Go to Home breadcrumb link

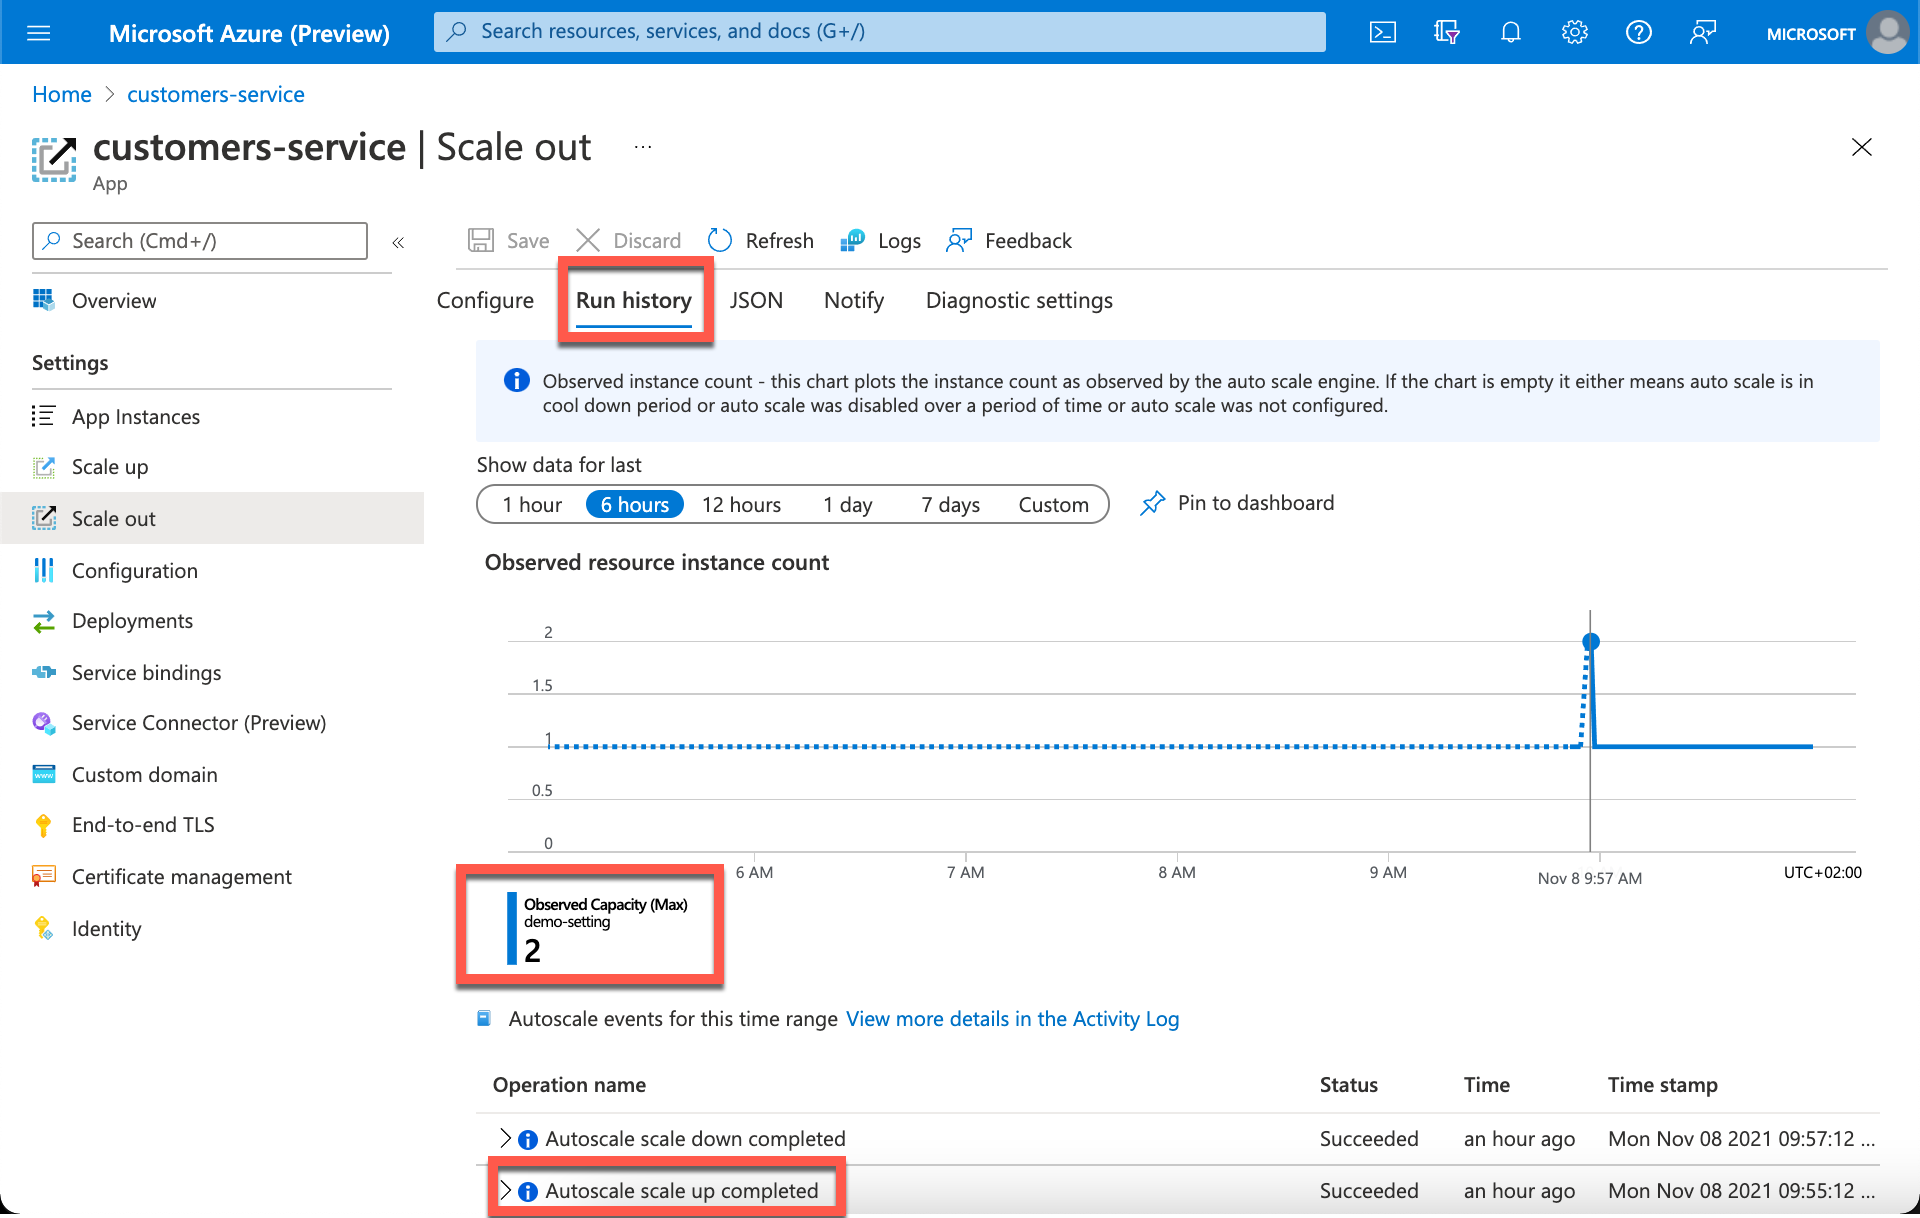[62, 95]
